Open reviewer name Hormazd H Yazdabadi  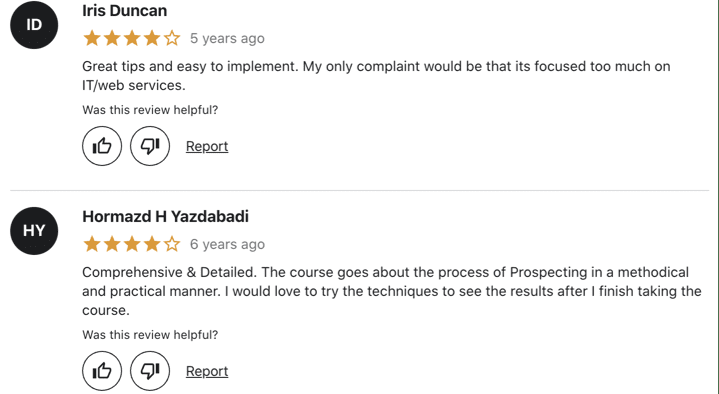(166, 216)
